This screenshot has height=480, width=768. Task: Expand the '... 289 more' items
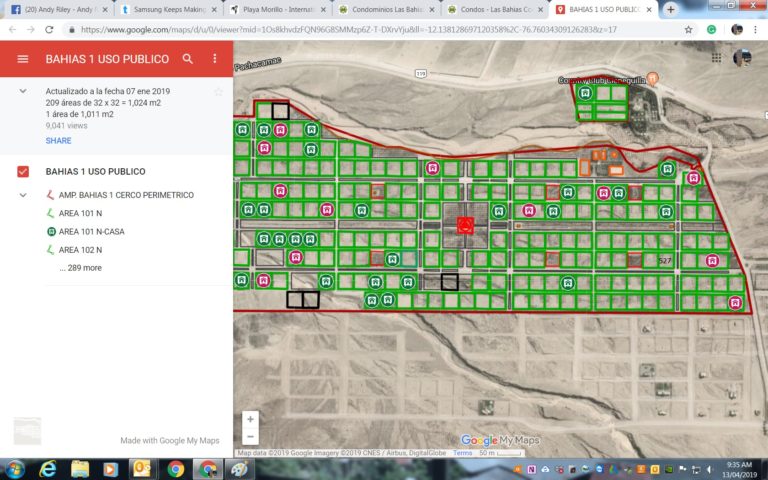tap(80, 268)
